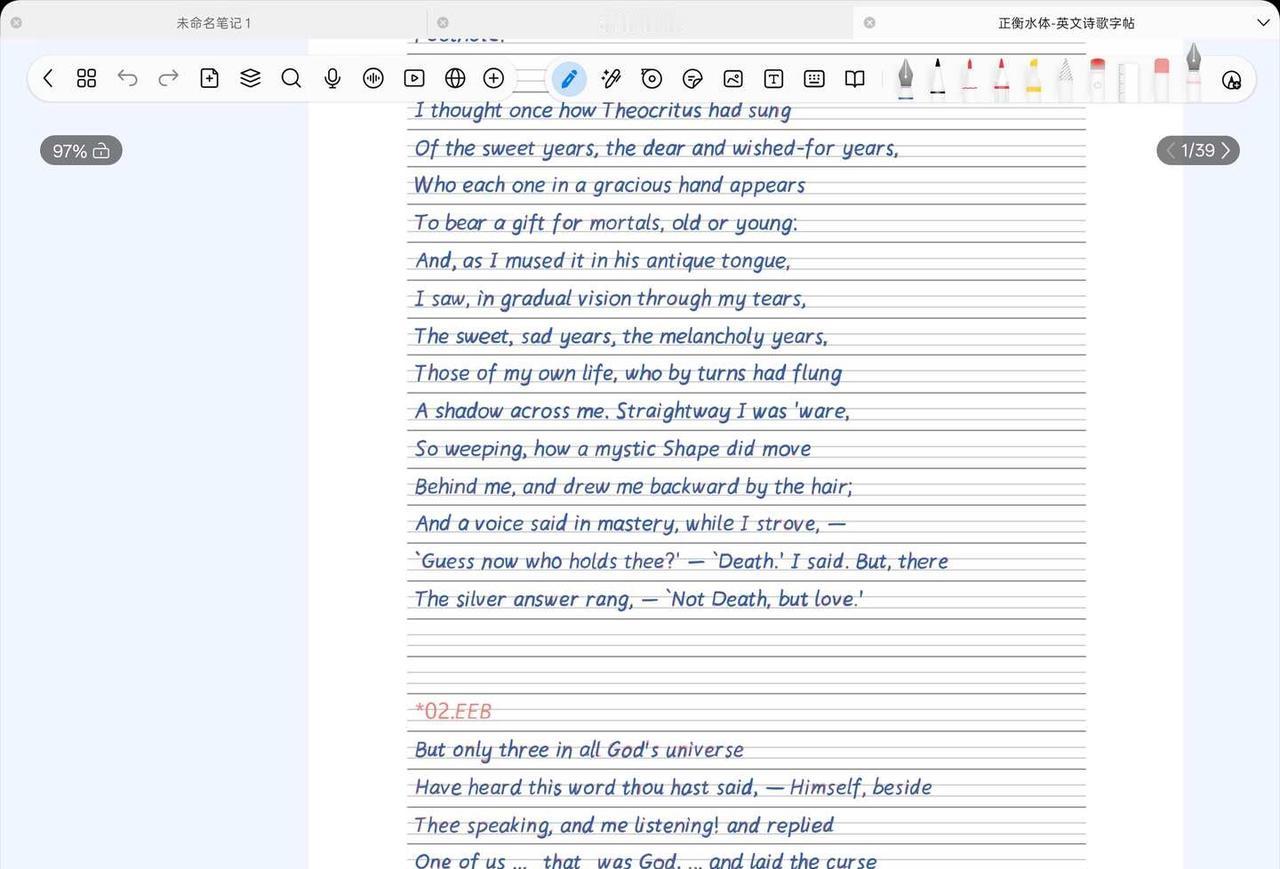This screenshot has height=869, width=1280.
Task: Tap the line 'So weeping, how a mystic Shape did move'
Action: pos(613,448)
